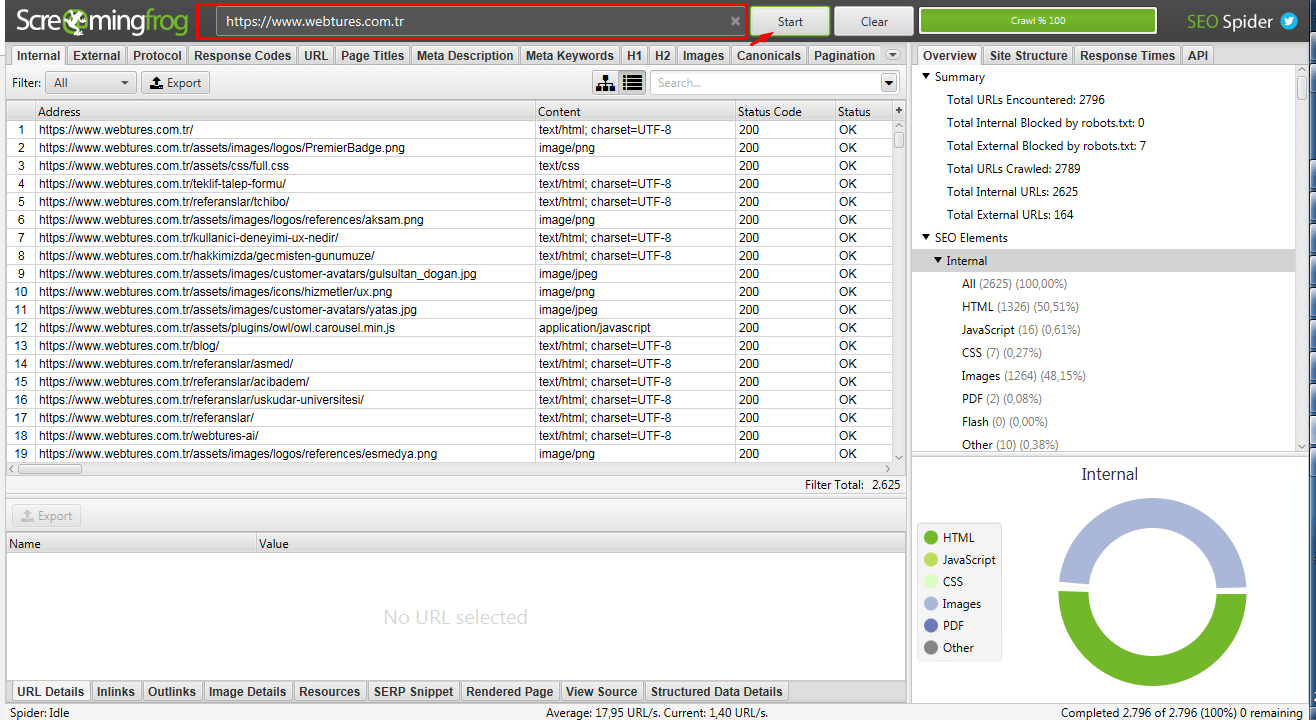
Task: Open the Filter dropdown showing All
Action: pyautogui.click(x=90, y=83)
